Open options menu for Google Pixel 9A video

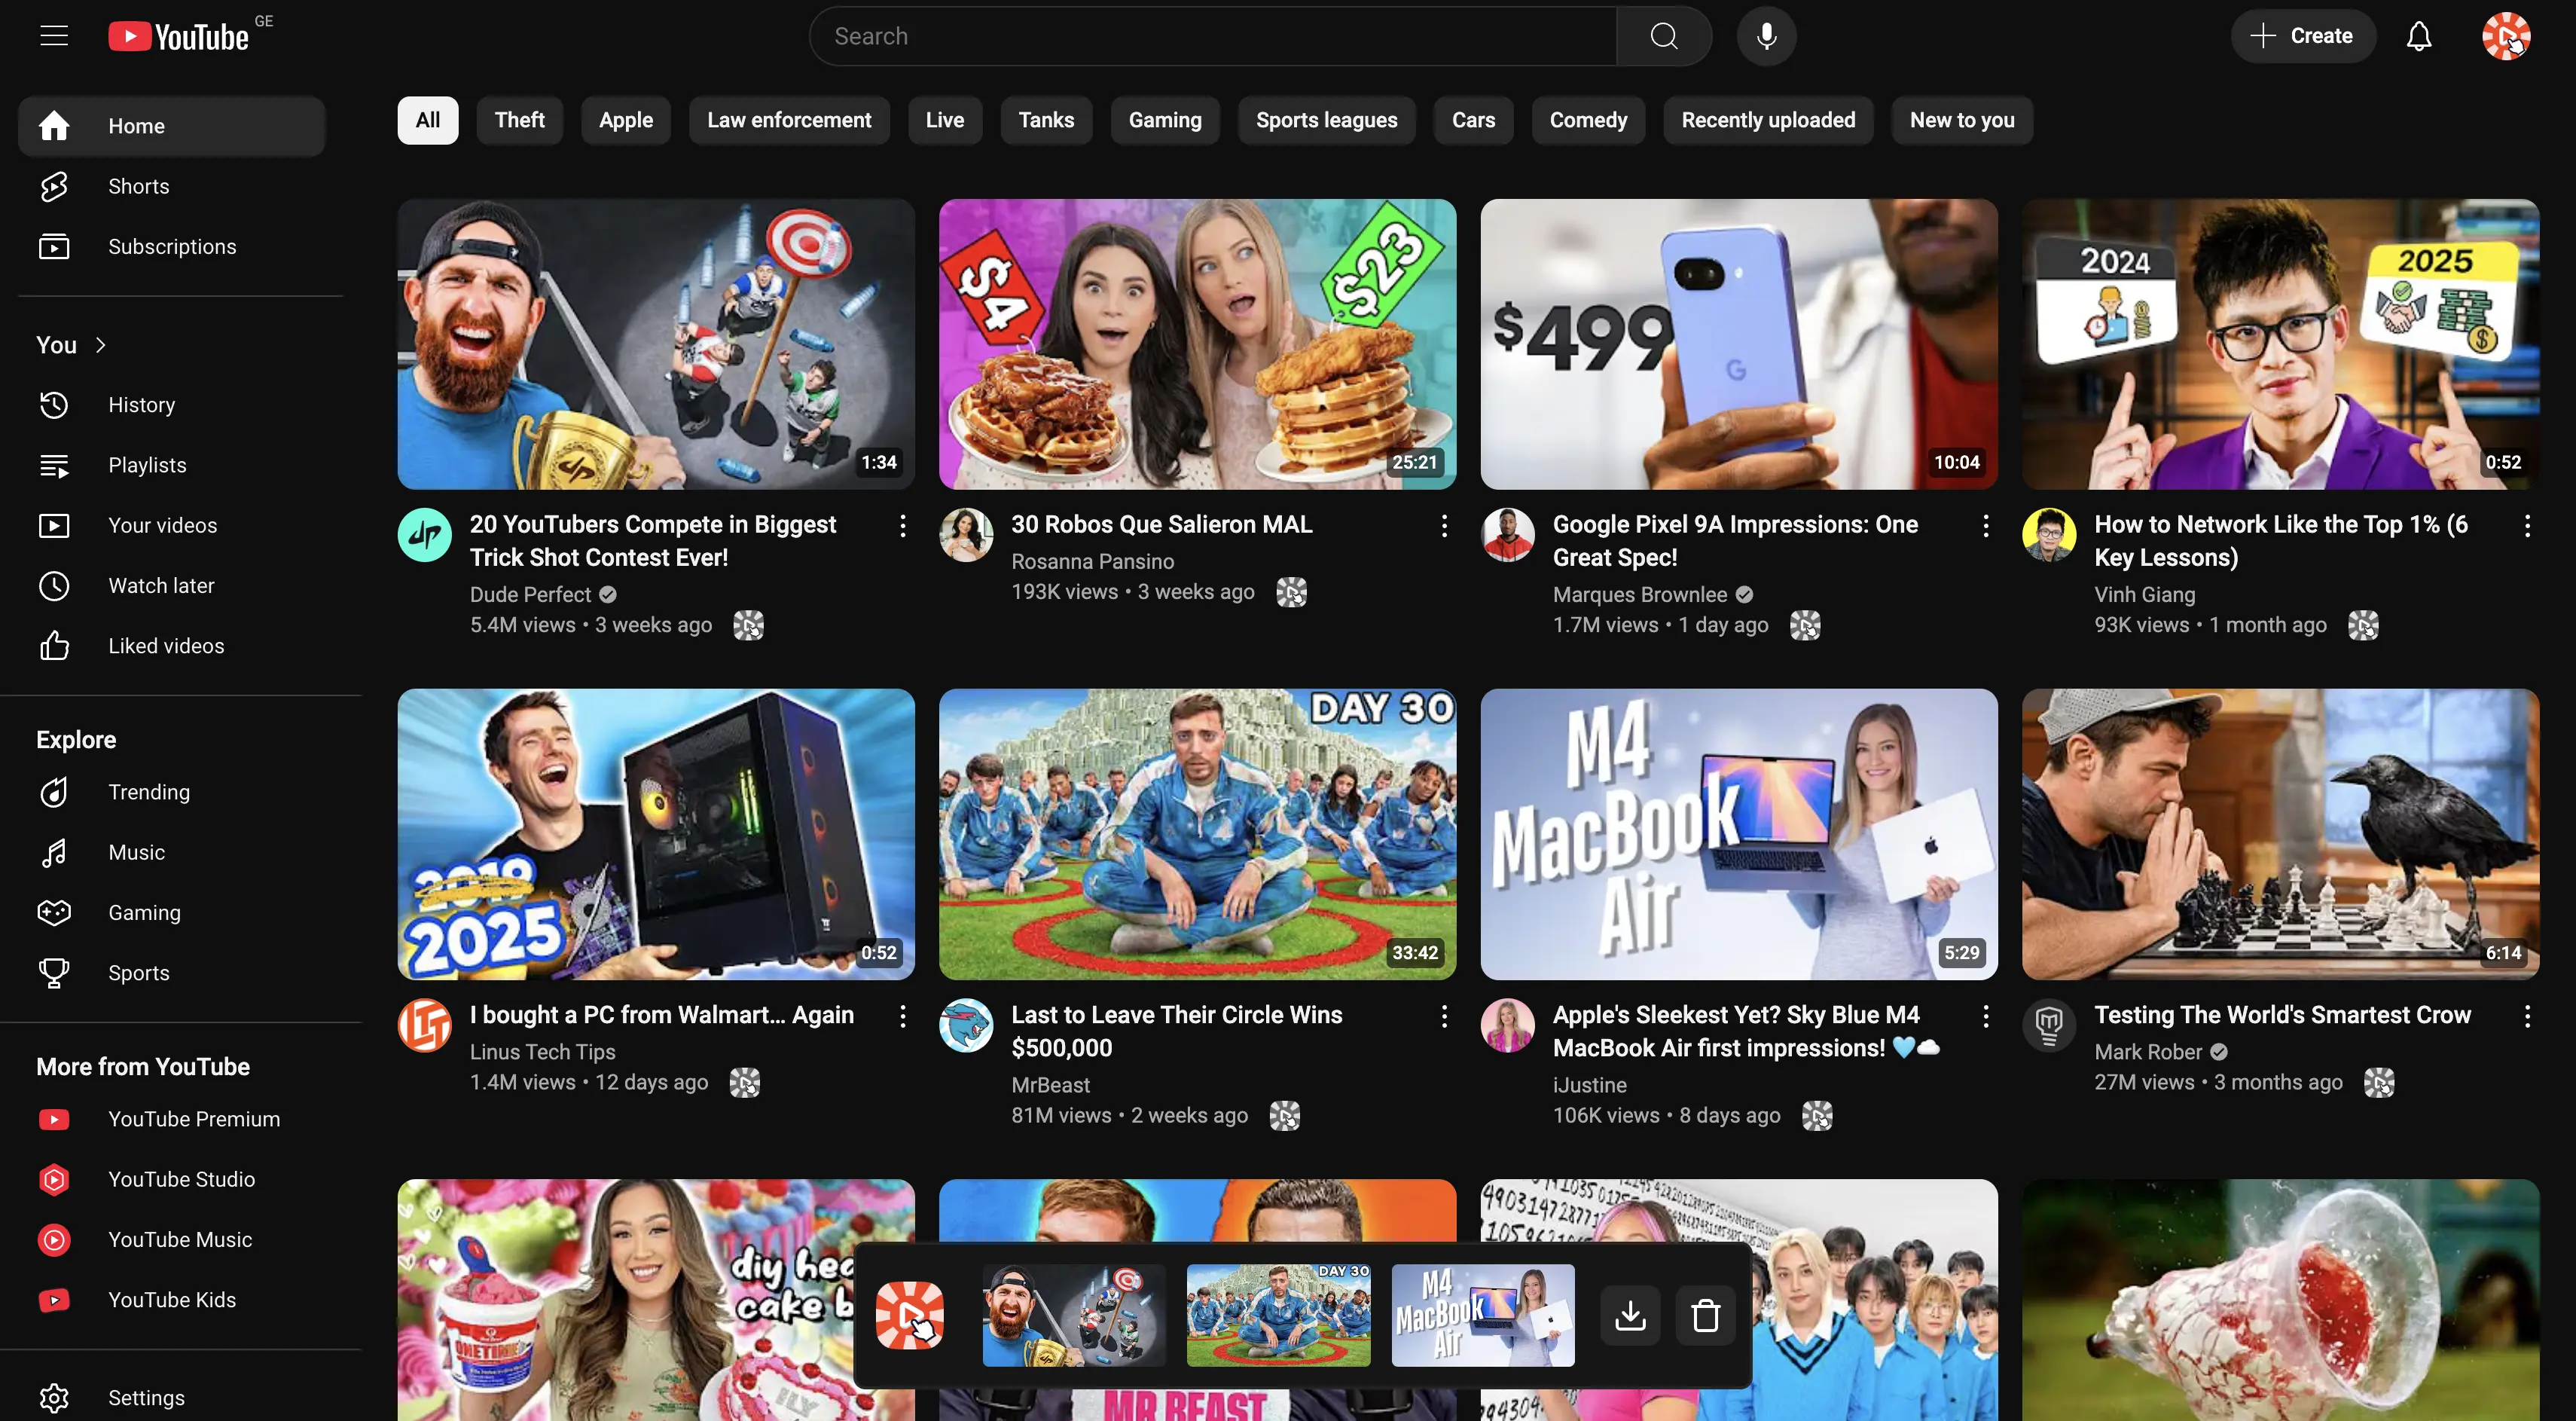click(1985, 526)
